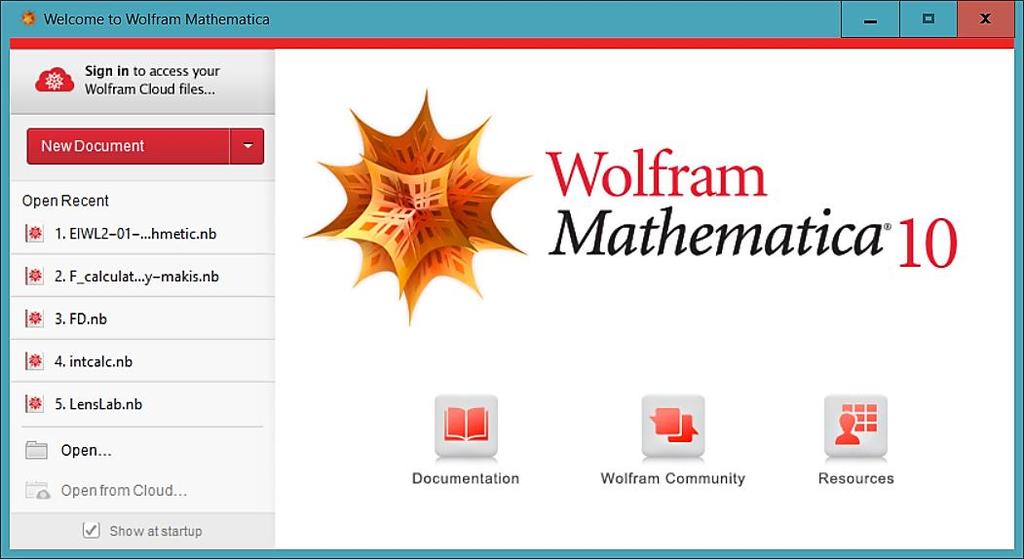Click the Show at startup label text
1024x559 pixels.
pyautogui.click(x=155, y=531)
